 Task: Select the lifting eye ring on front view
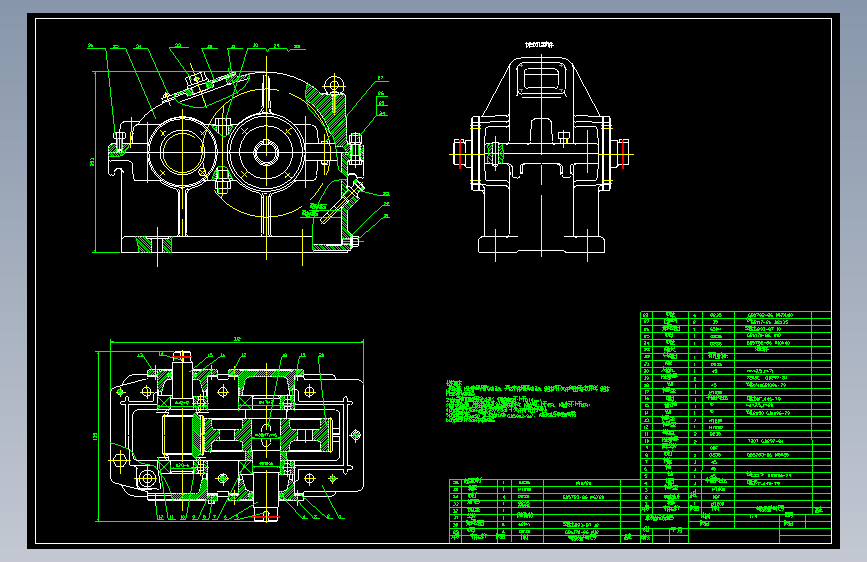334,86
